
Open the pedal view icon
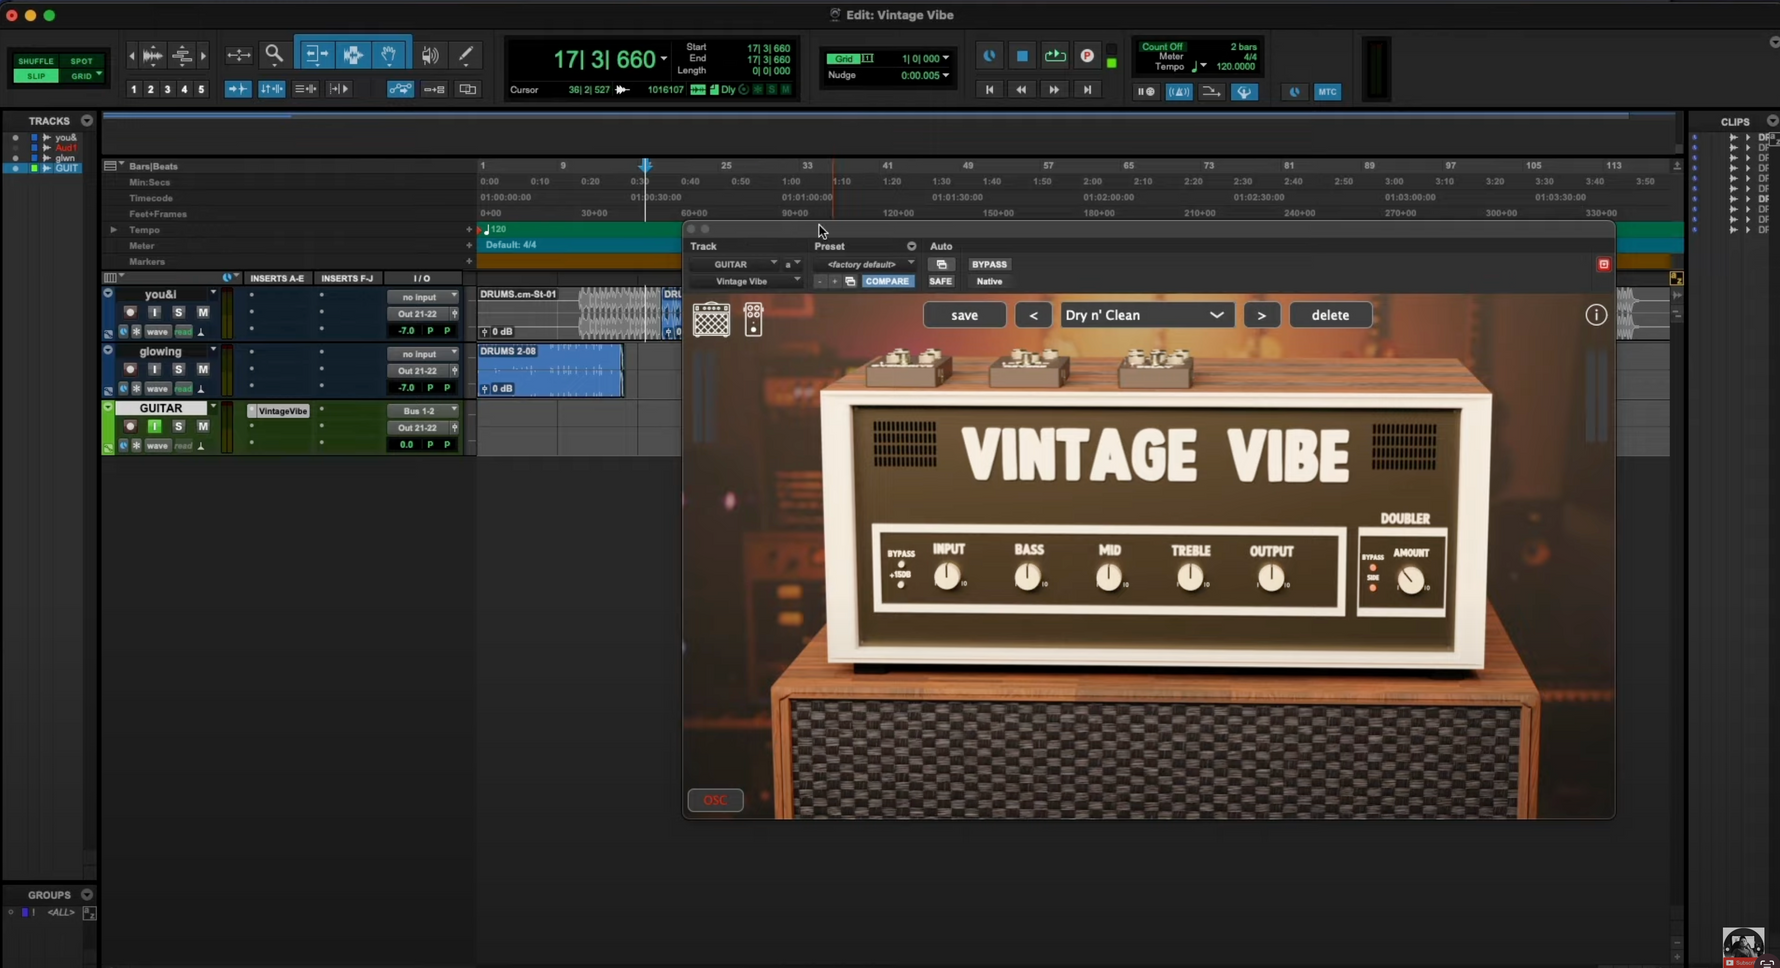click(753, 319)
